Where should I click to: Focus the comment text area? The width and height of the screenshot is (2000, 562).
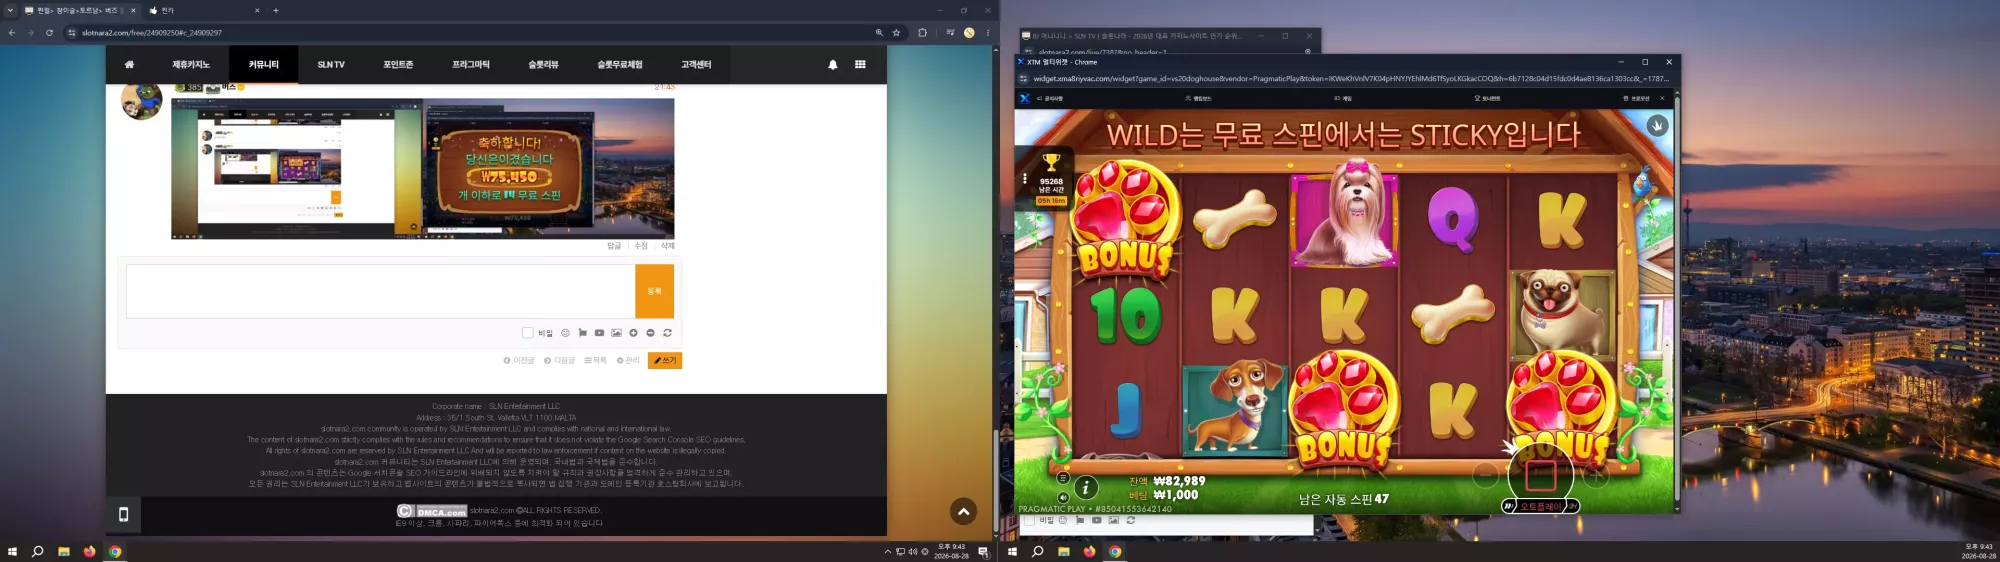tap(380, 291)
